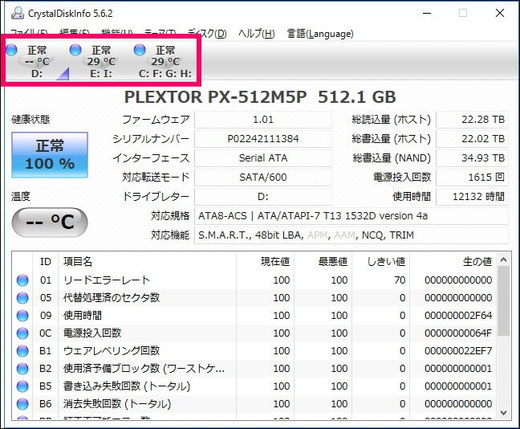
Task: Click the しきい値 column header
Action: [381, 262]
